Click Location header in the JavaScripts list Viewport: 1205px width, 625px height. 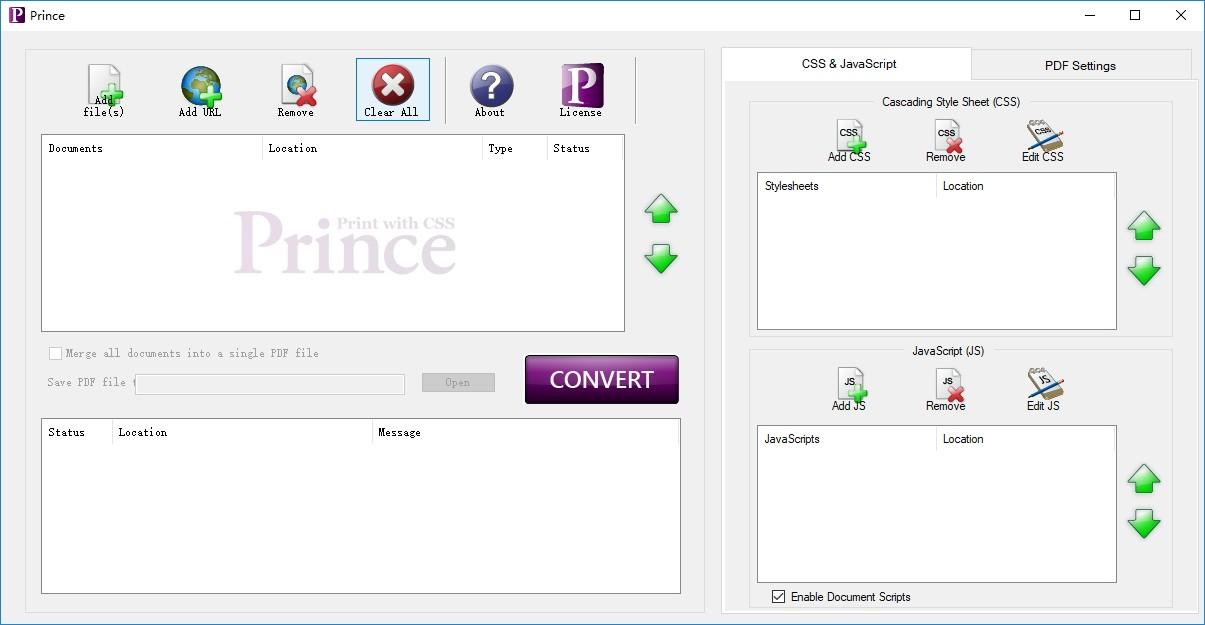click(1026, 439)
